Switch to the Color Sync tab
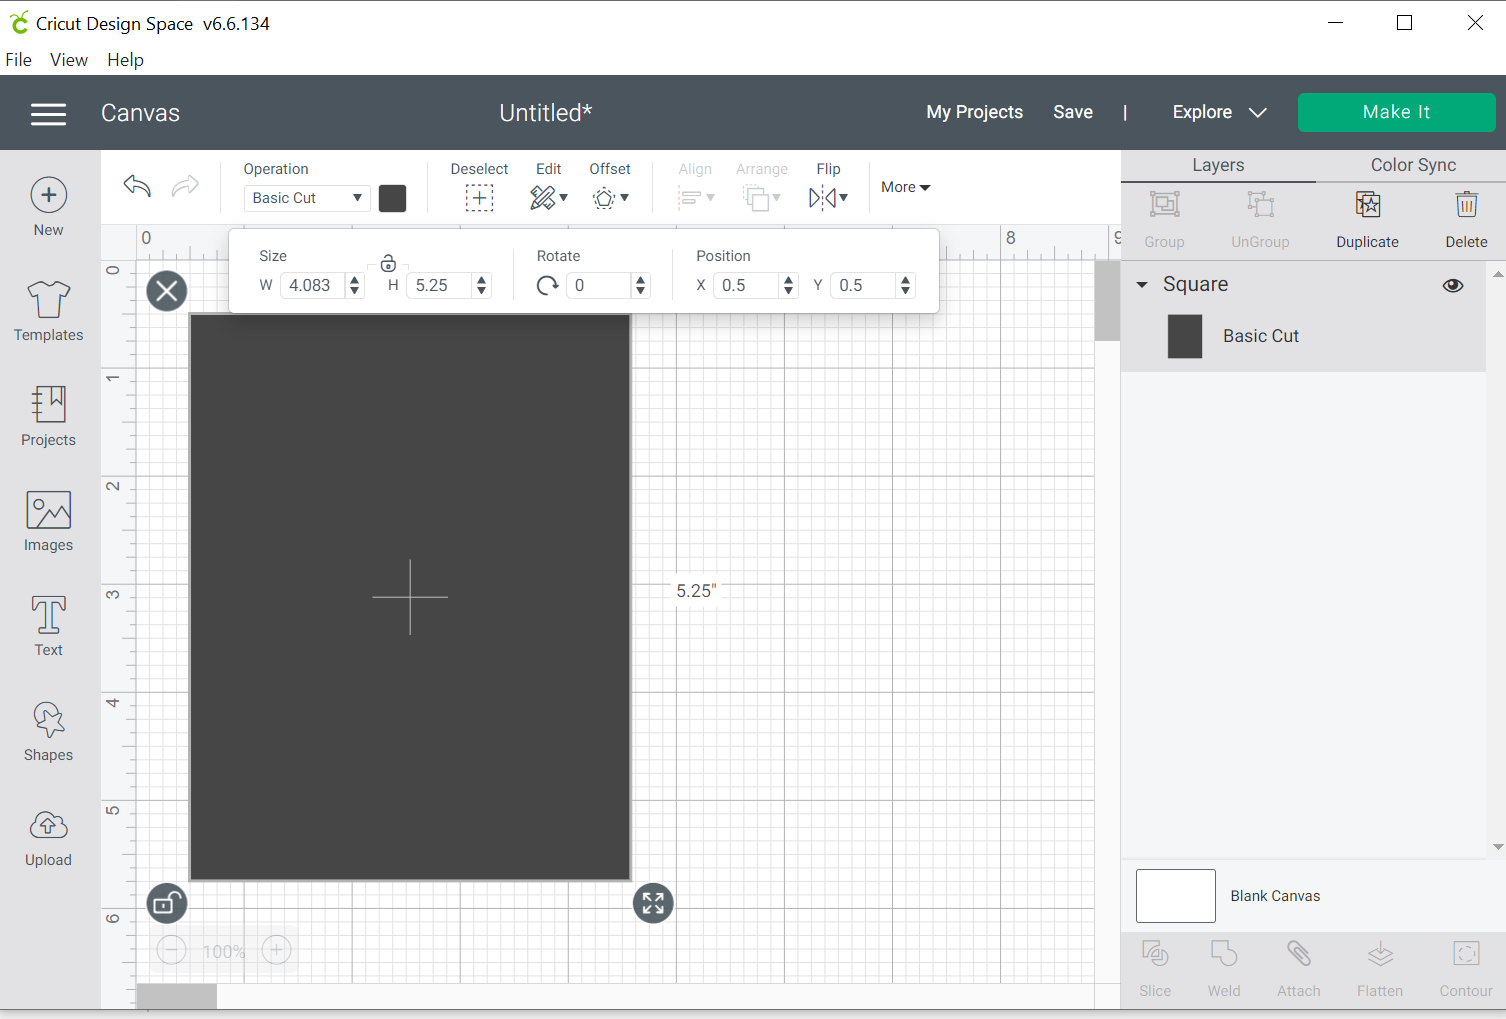Viewport: 1506px width, 1019px height. (x=1412, y=165)
